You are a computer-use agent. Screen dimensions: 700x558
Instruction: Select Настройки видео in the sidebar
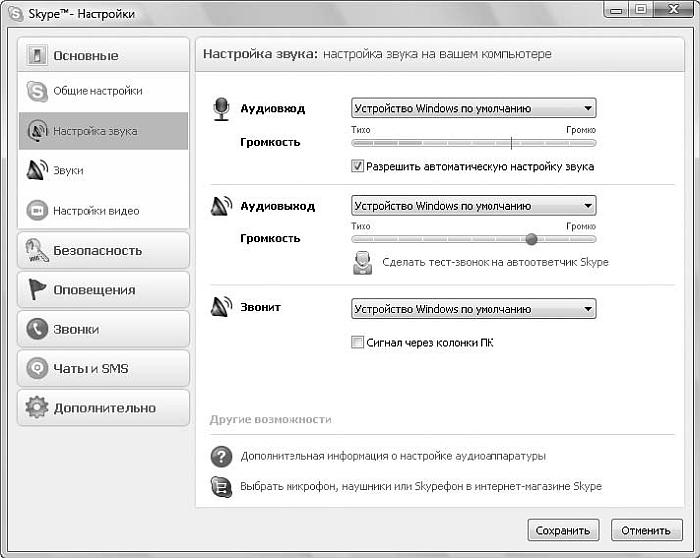[96, 211]
